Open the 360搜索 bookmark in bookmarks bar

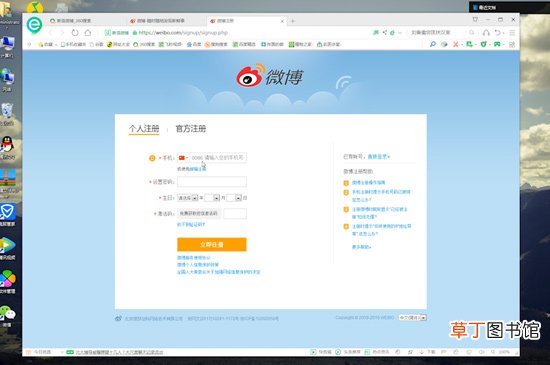click(x=144, y=45)
